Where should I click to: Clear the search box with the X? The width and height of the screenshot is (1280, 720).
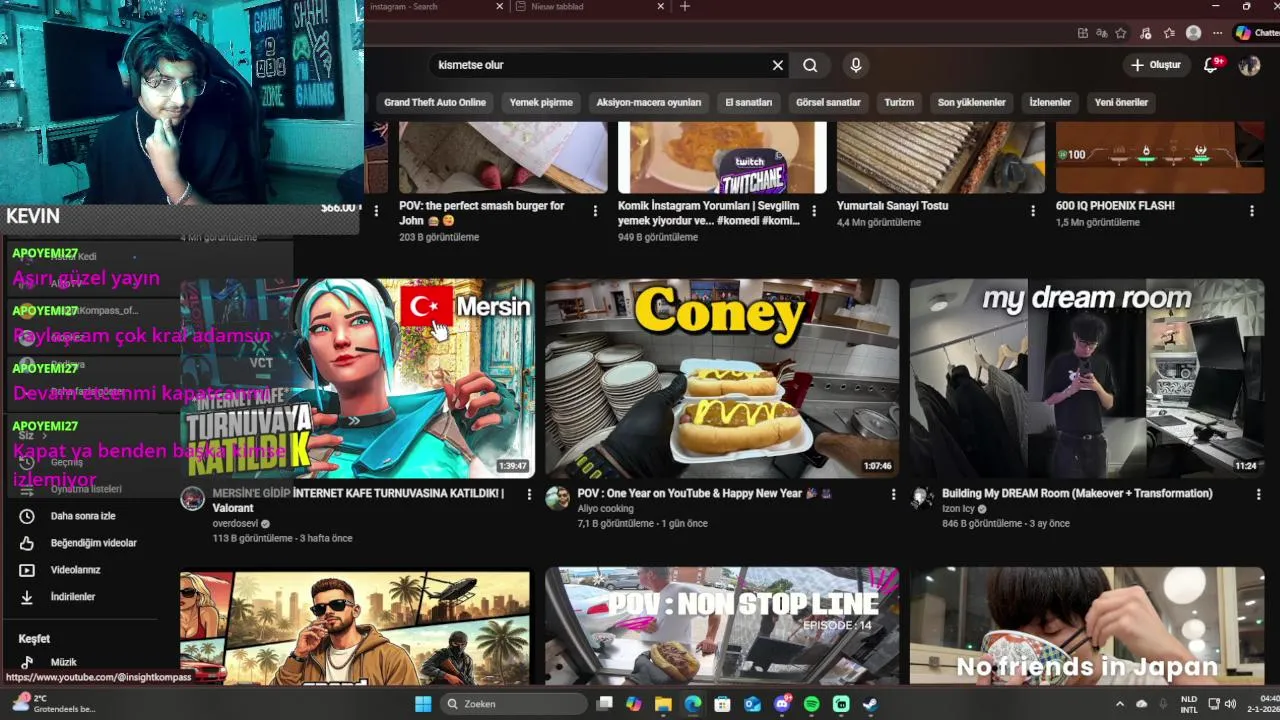778,65
